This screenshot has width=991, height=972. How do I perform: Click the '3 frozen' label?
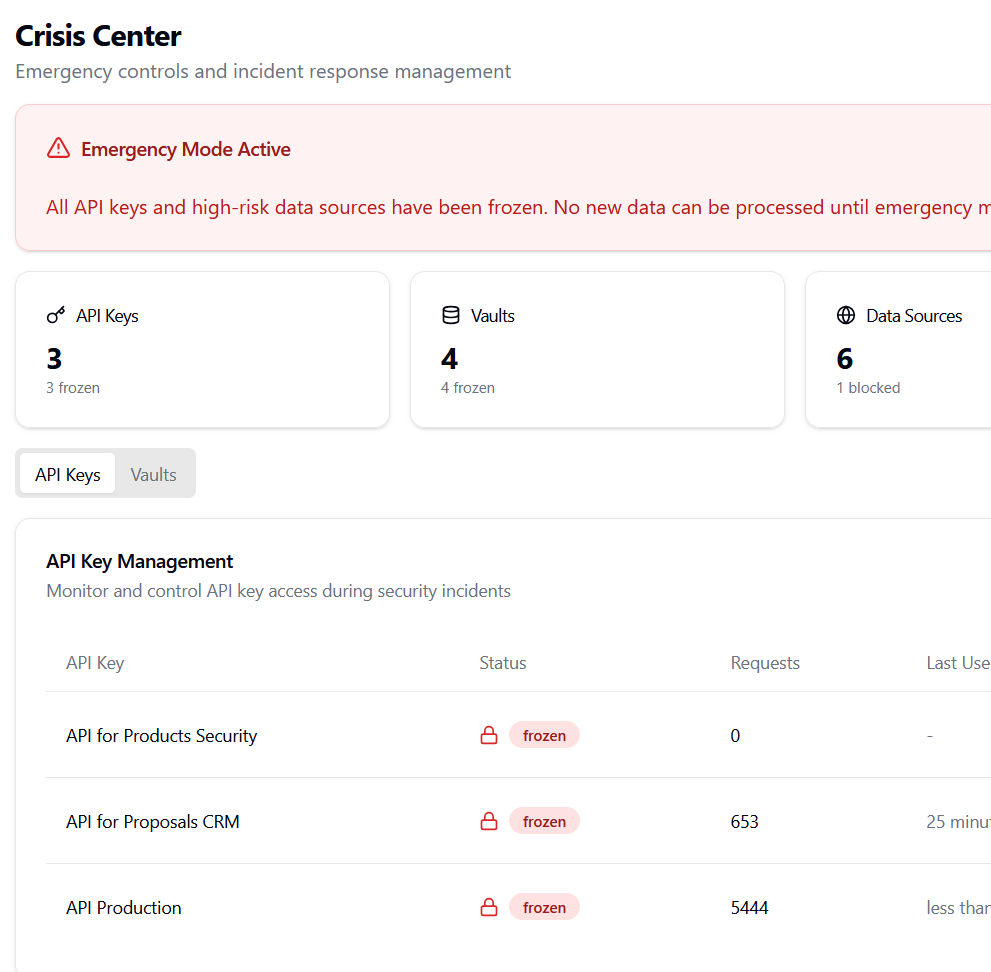(x=73, y=387)
